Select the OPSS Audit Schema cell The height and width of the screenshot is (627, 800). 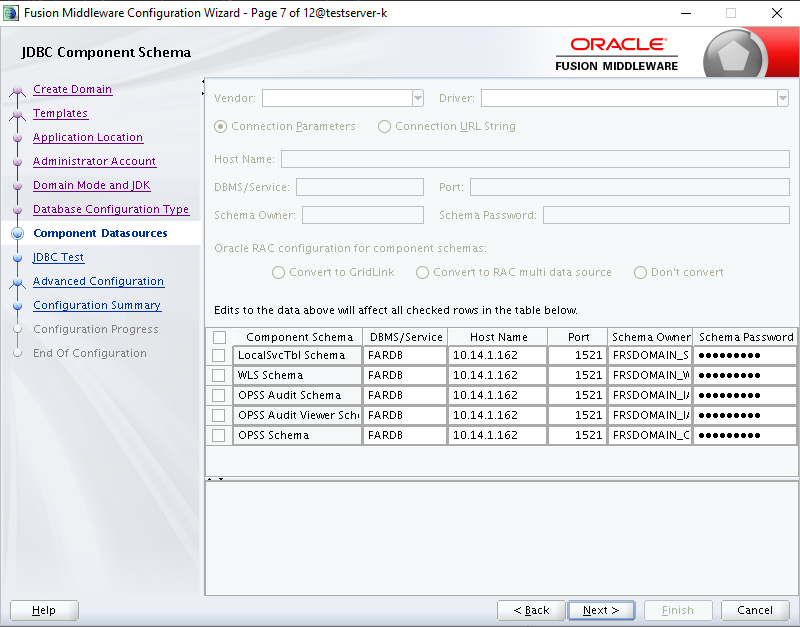(x=298, y=395)
